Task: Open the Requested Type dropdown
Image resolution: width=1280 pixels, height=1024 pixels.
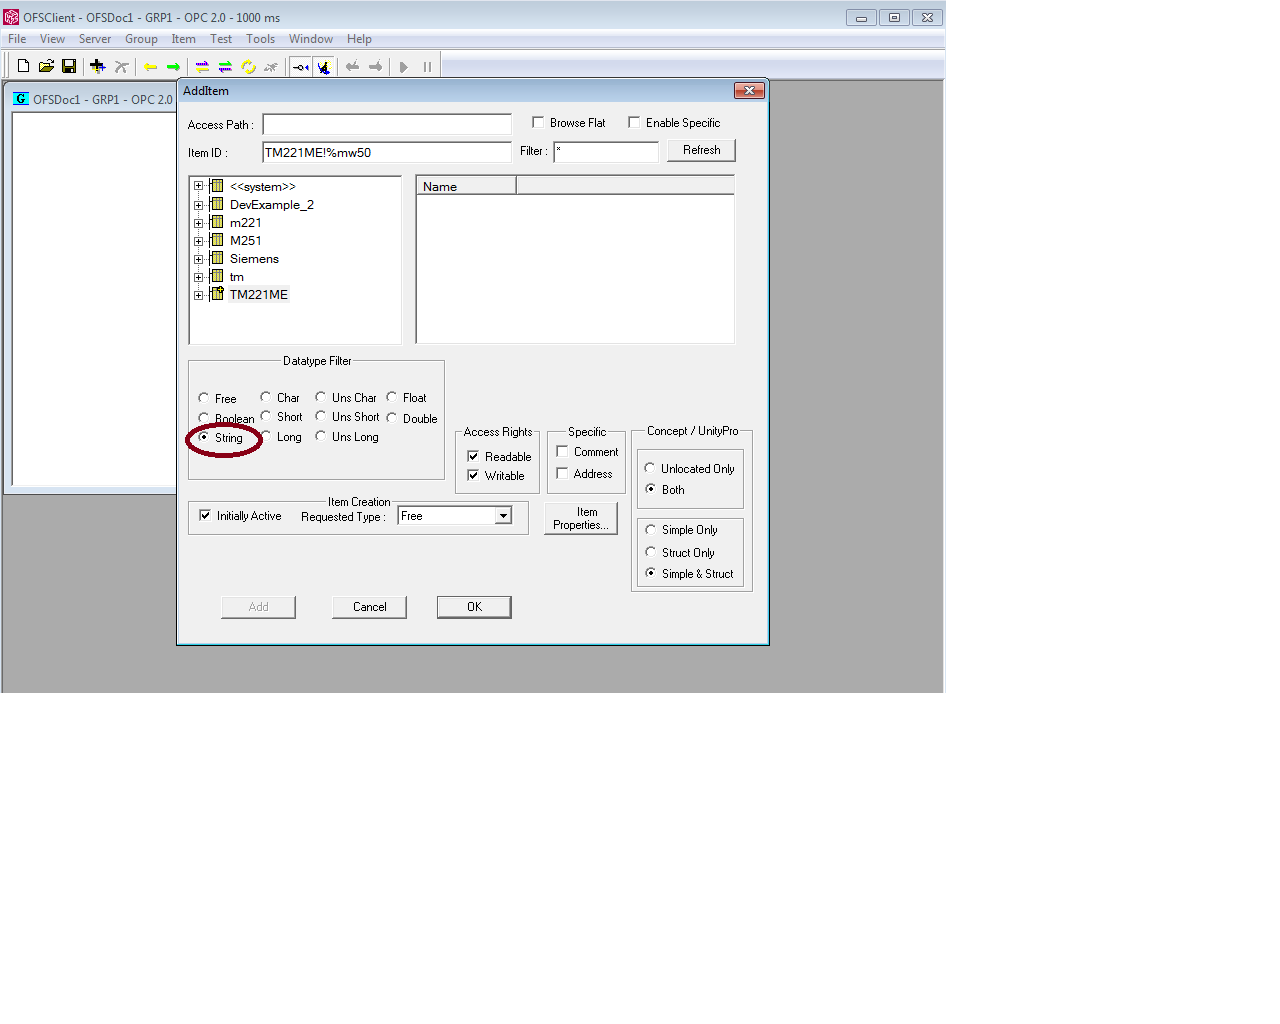Action: click(x=503, y=516)
